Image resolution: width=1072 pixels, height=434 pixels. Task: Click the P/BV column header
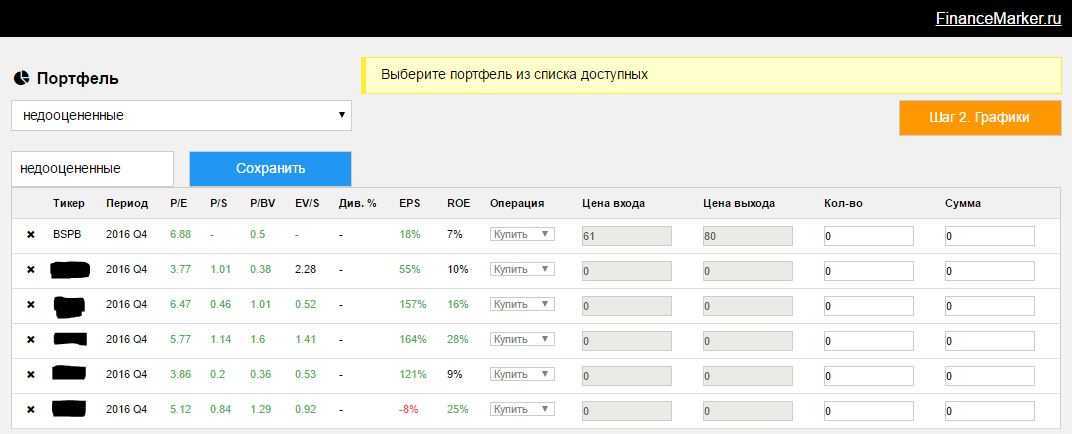coord(261,204)
